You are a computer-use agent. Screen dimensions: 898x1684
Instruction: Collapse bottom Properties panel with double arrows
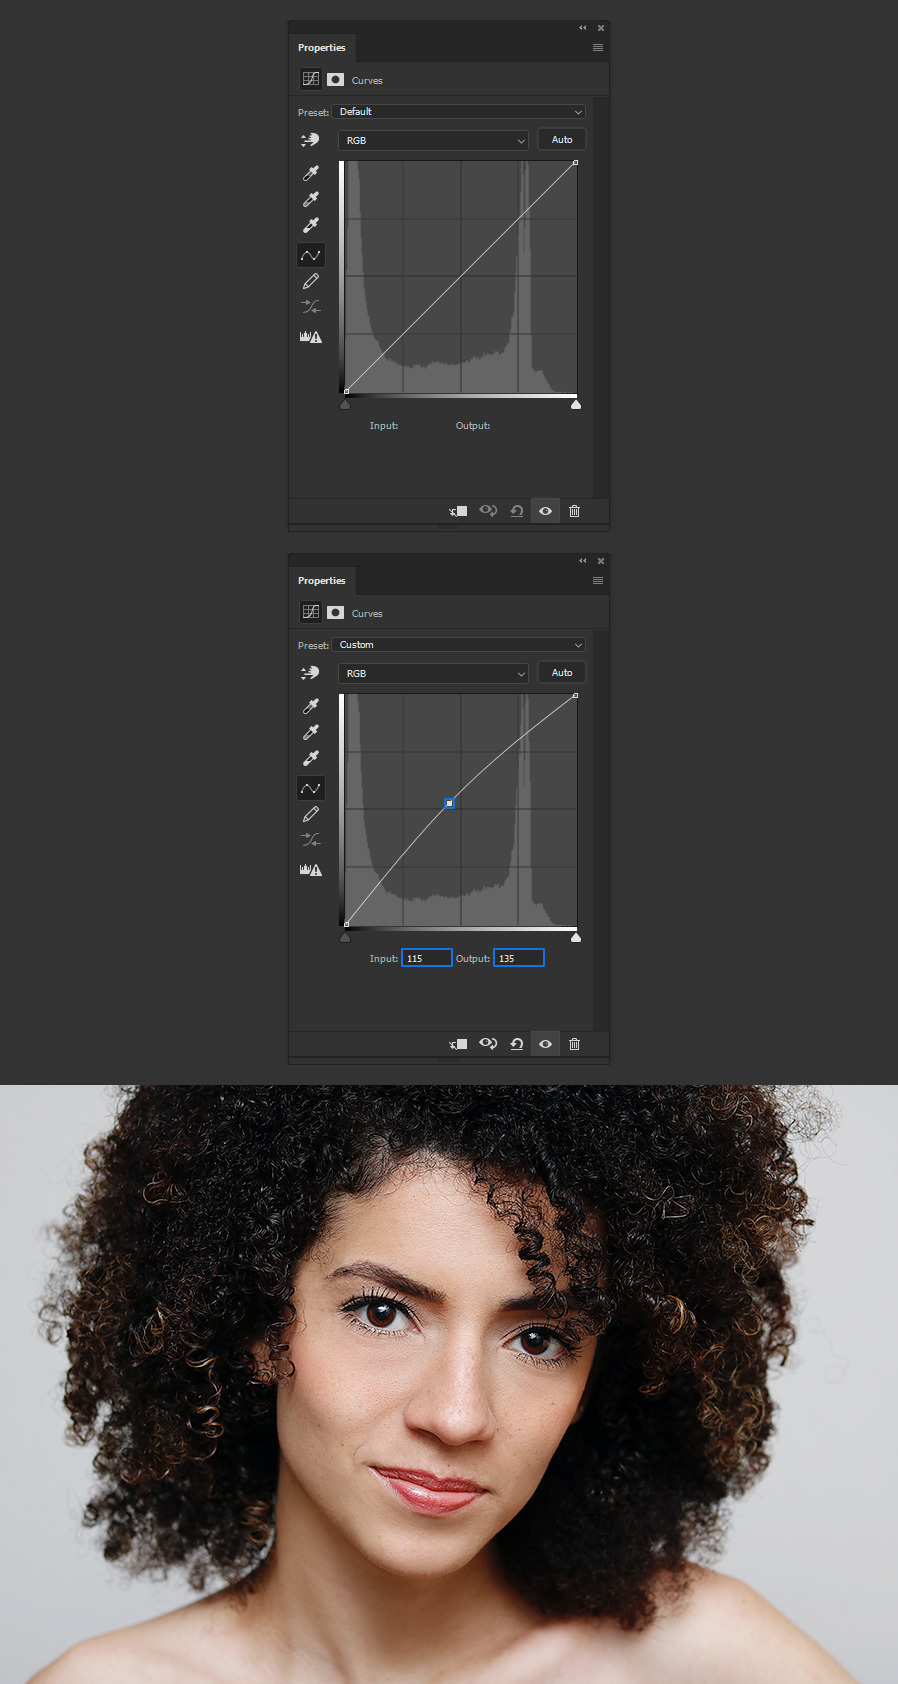pos(582,561)
